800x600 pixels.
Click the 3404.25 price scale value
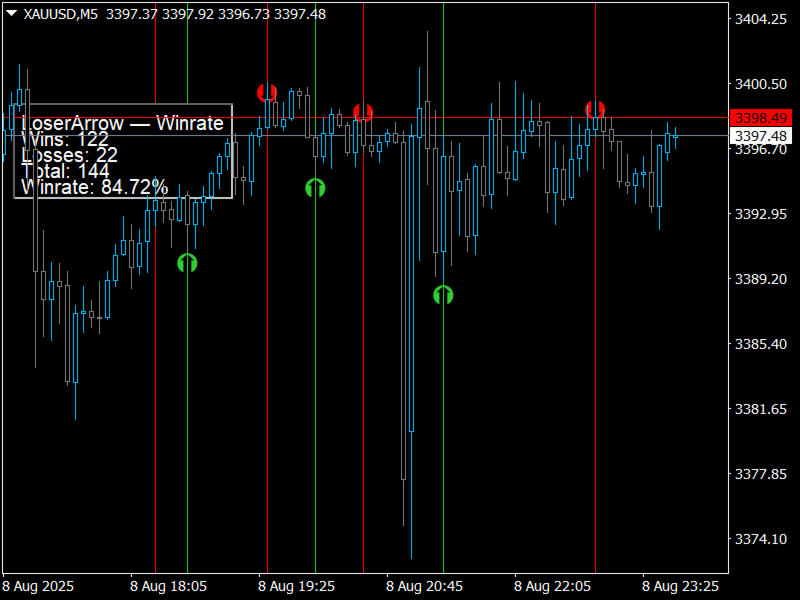(x=760, y=19)
